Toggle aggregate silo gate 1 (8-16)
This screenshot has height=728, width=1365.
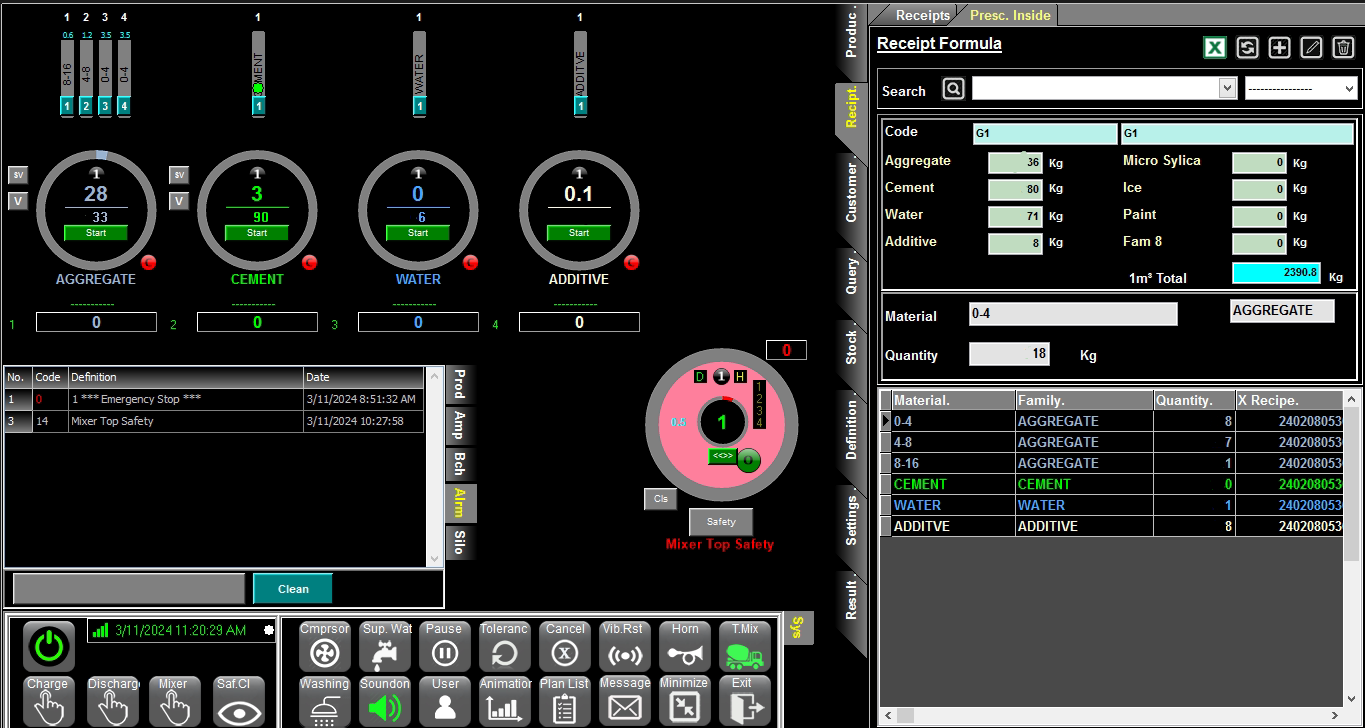tap(67, 105)
